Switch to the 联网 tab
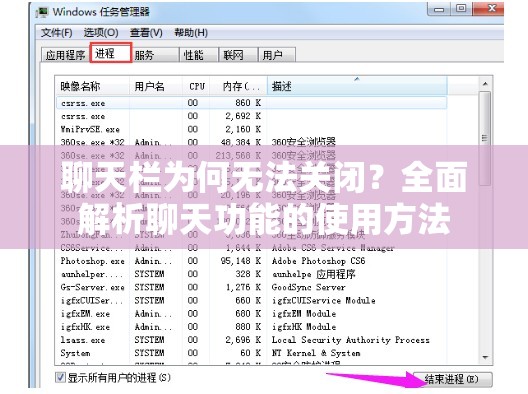 pyautogui.click(x=238, y=55)
